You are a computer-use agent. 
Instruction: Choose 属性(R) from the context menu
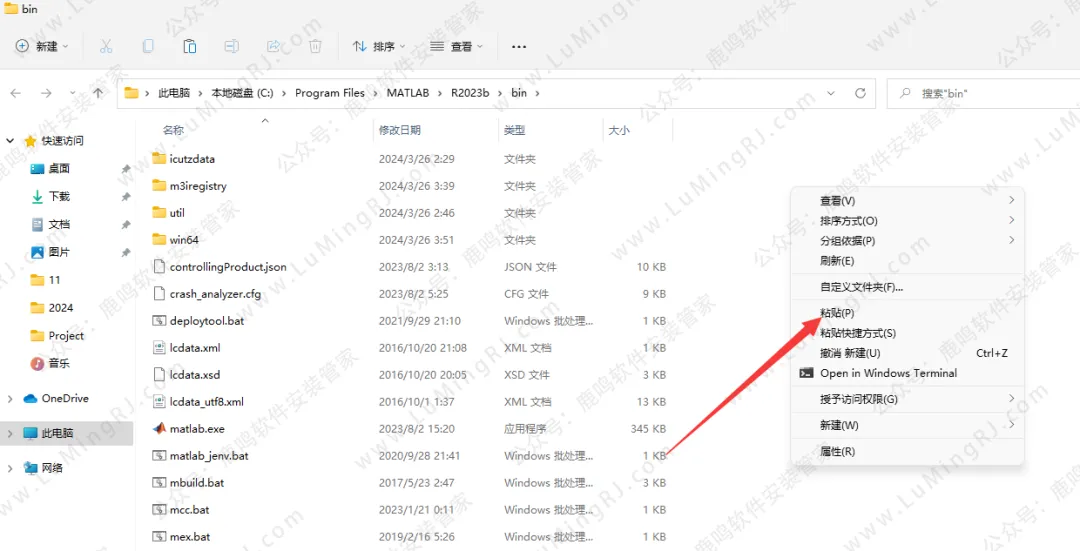[837, 451]
